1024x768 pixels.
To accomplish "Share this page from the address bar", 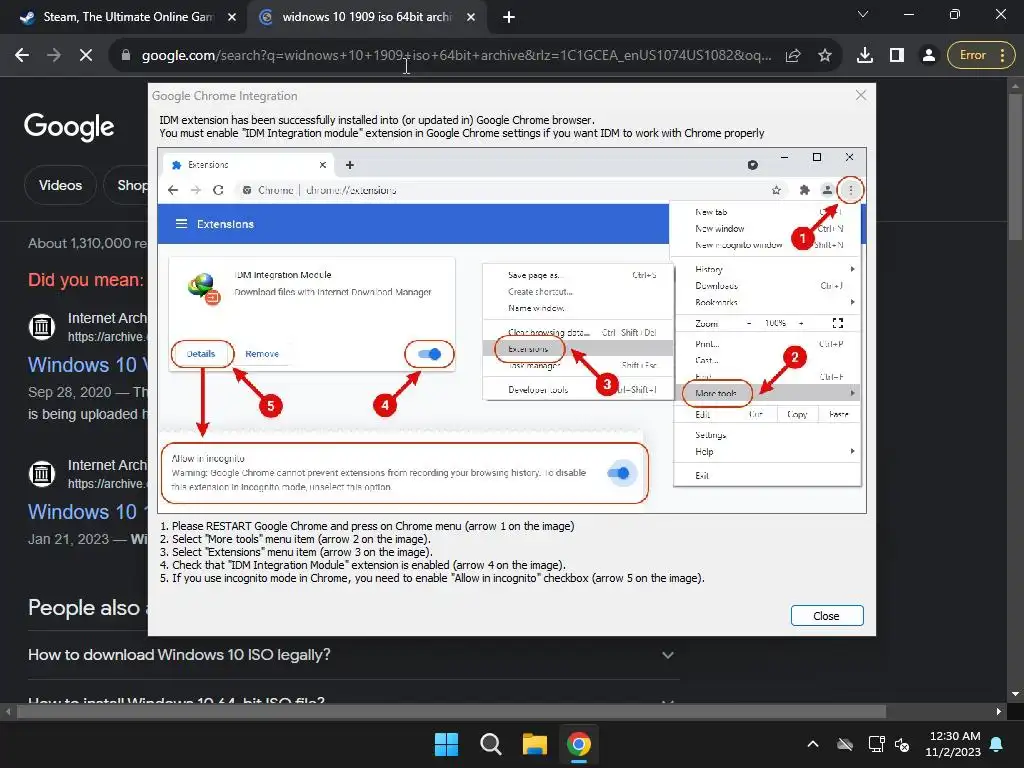I will pos(793,56).
